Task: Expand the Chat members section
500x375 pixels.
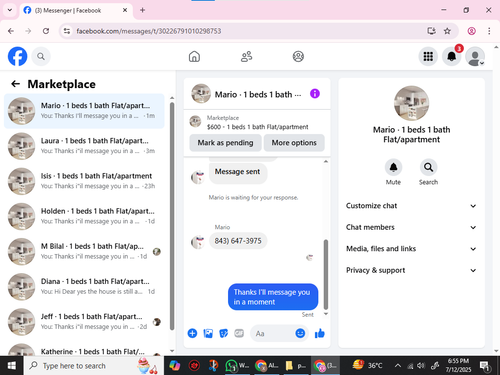Action: pyautogui.click(x=411, y=227)
